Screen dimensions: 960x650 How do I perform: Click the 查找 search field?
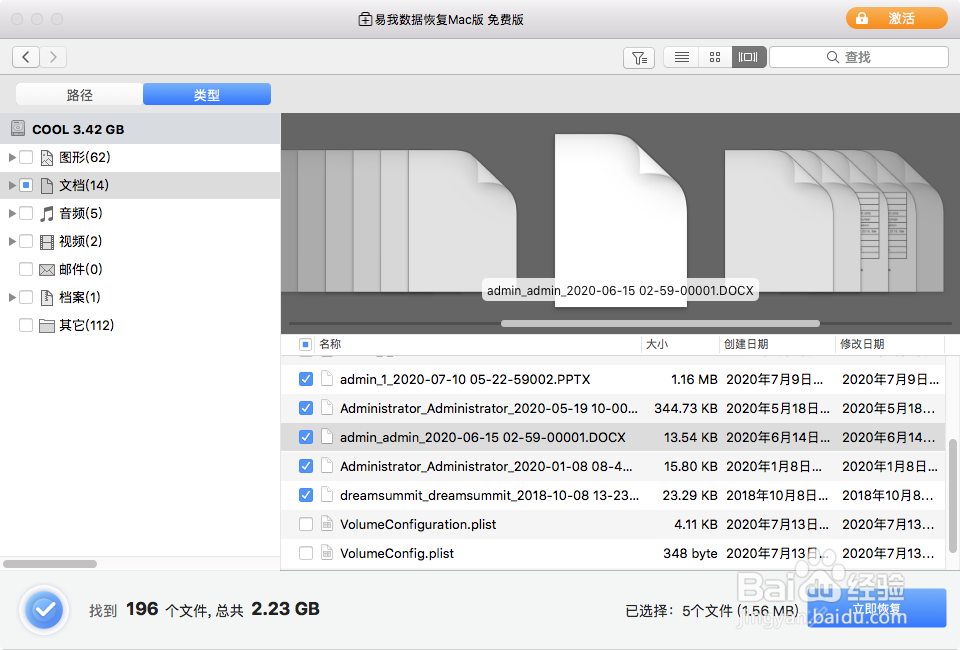coord(858,57)
